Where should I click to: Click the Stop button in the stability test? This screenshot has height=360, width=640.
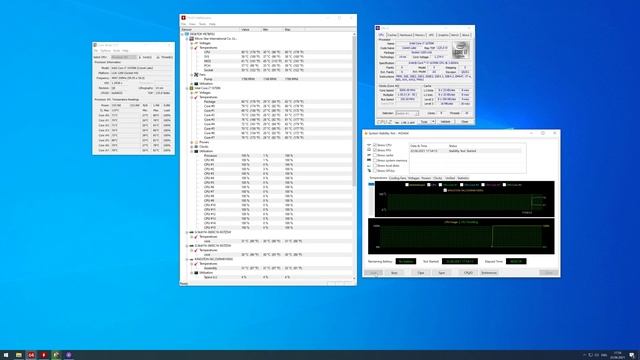394,273
